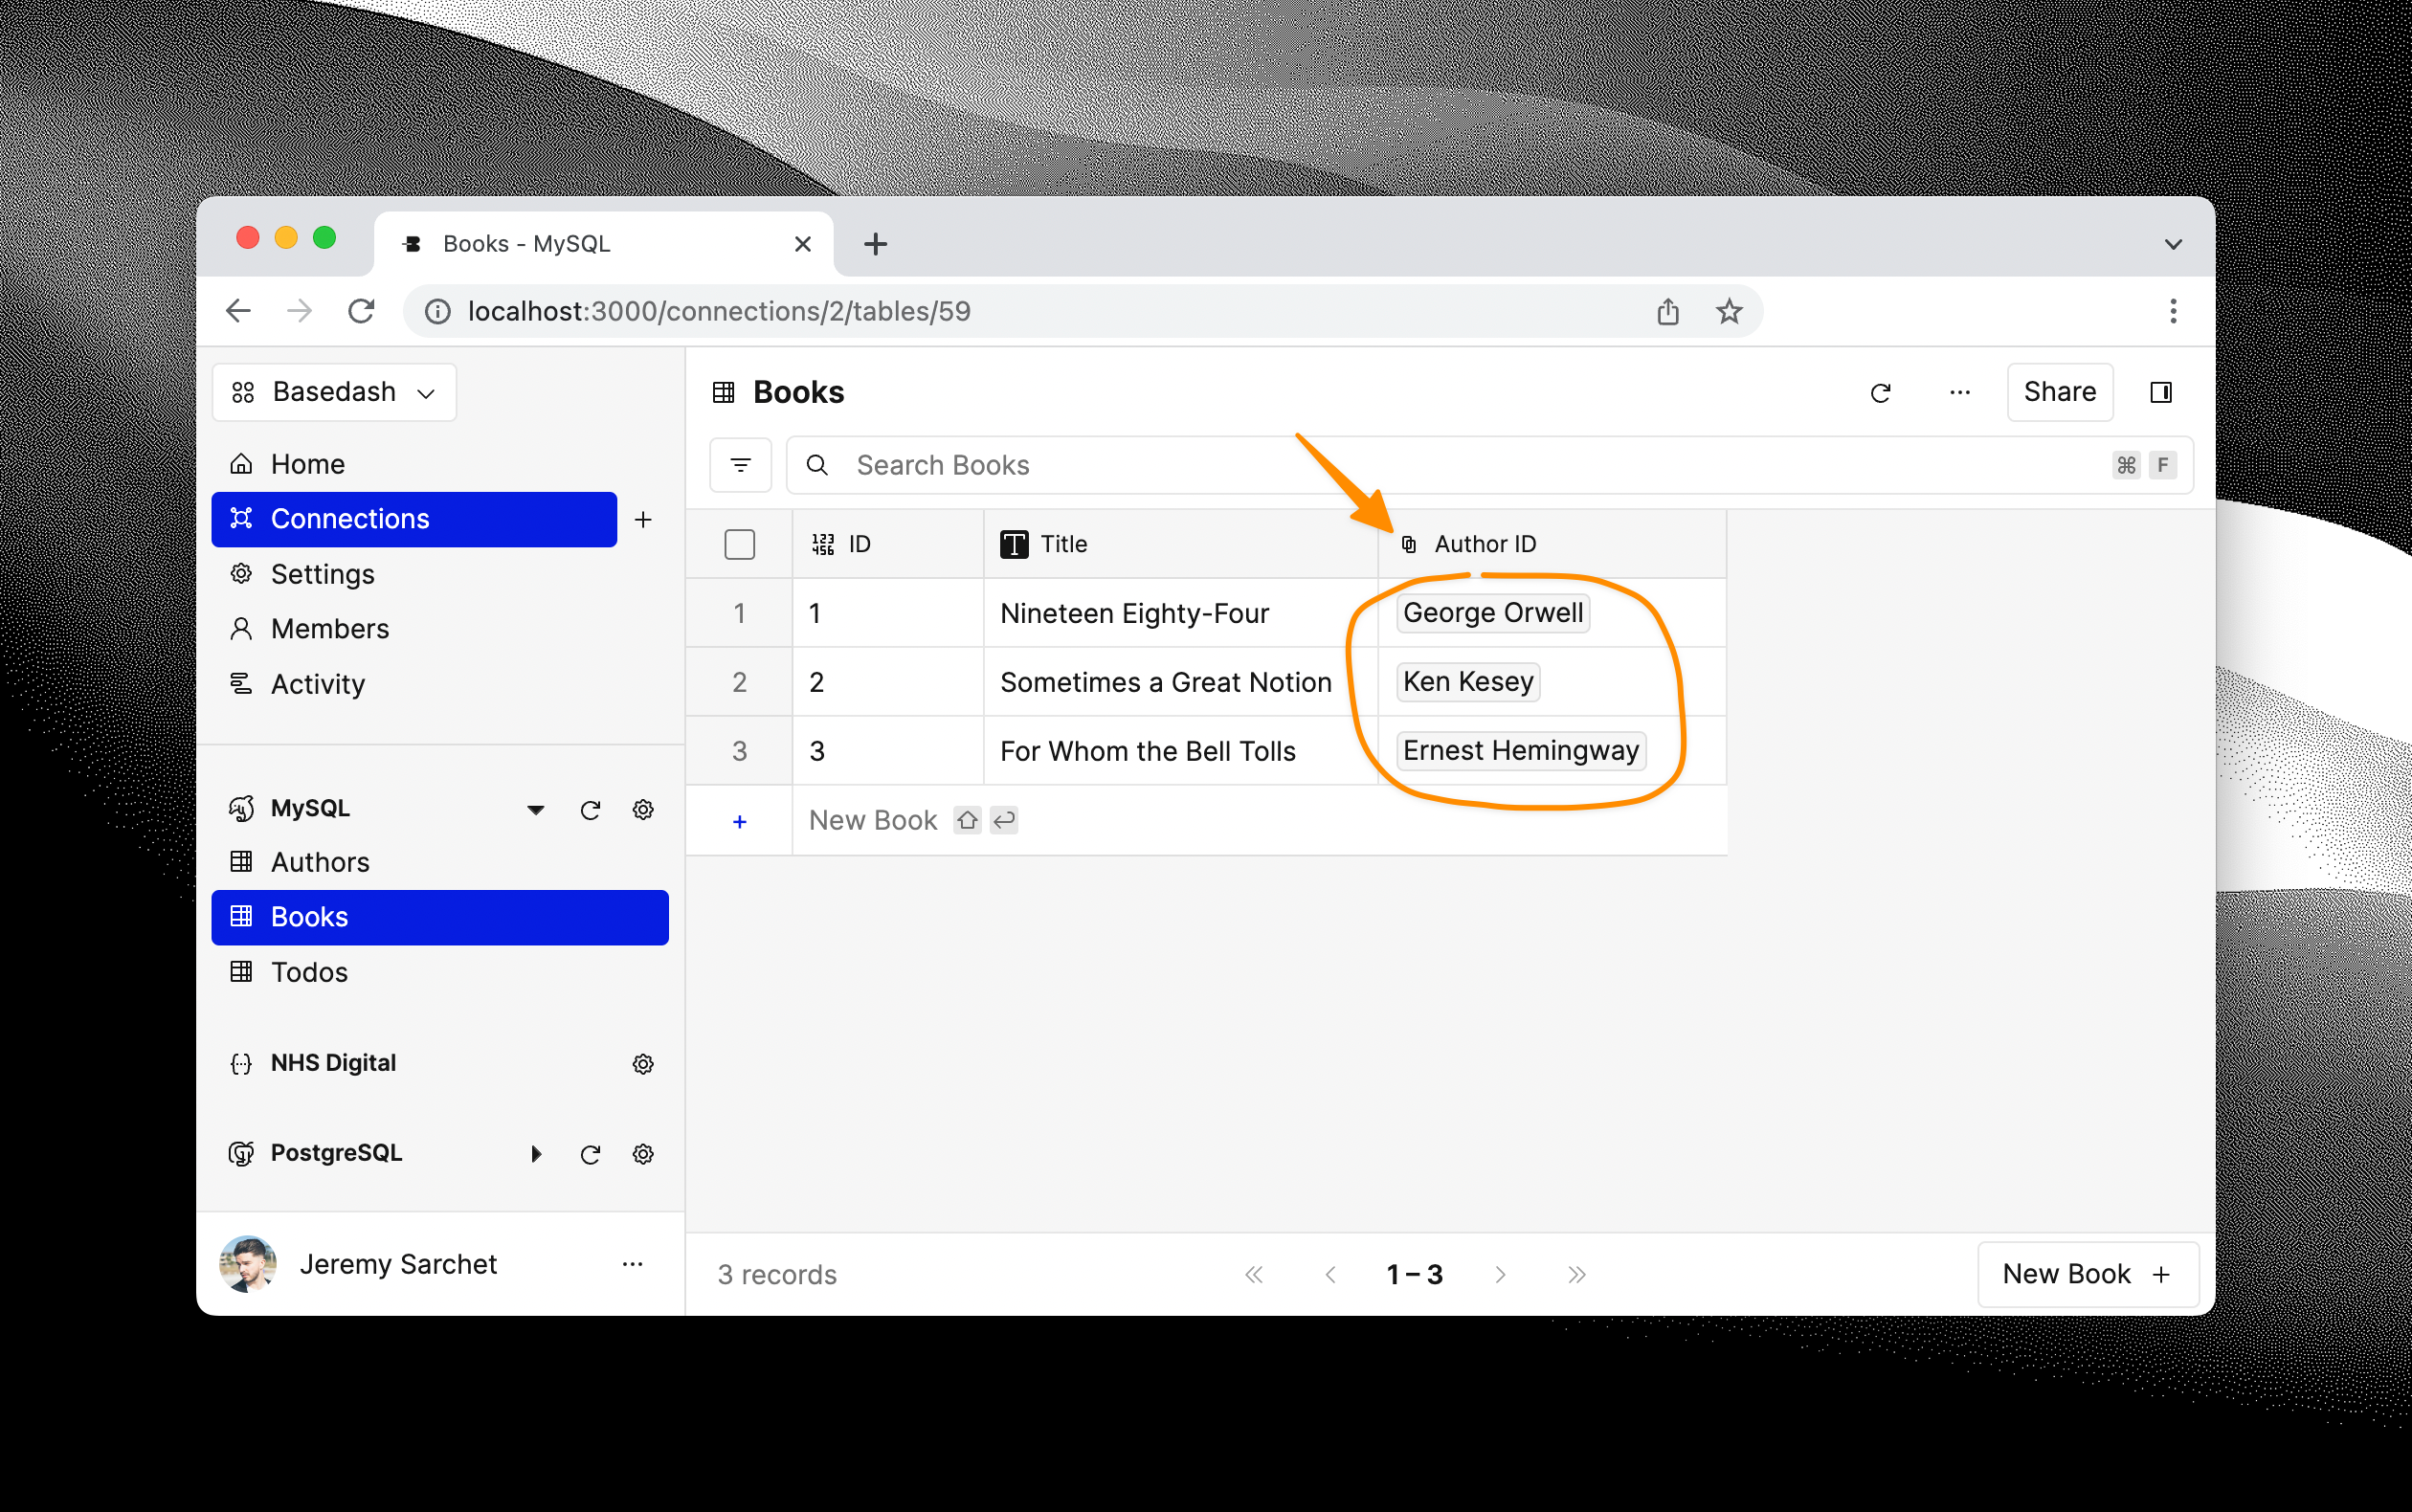Expand the PostgreSQL connection
The width and height of the screenshot is (2412, 1512).
click(x=536, y=1153)
